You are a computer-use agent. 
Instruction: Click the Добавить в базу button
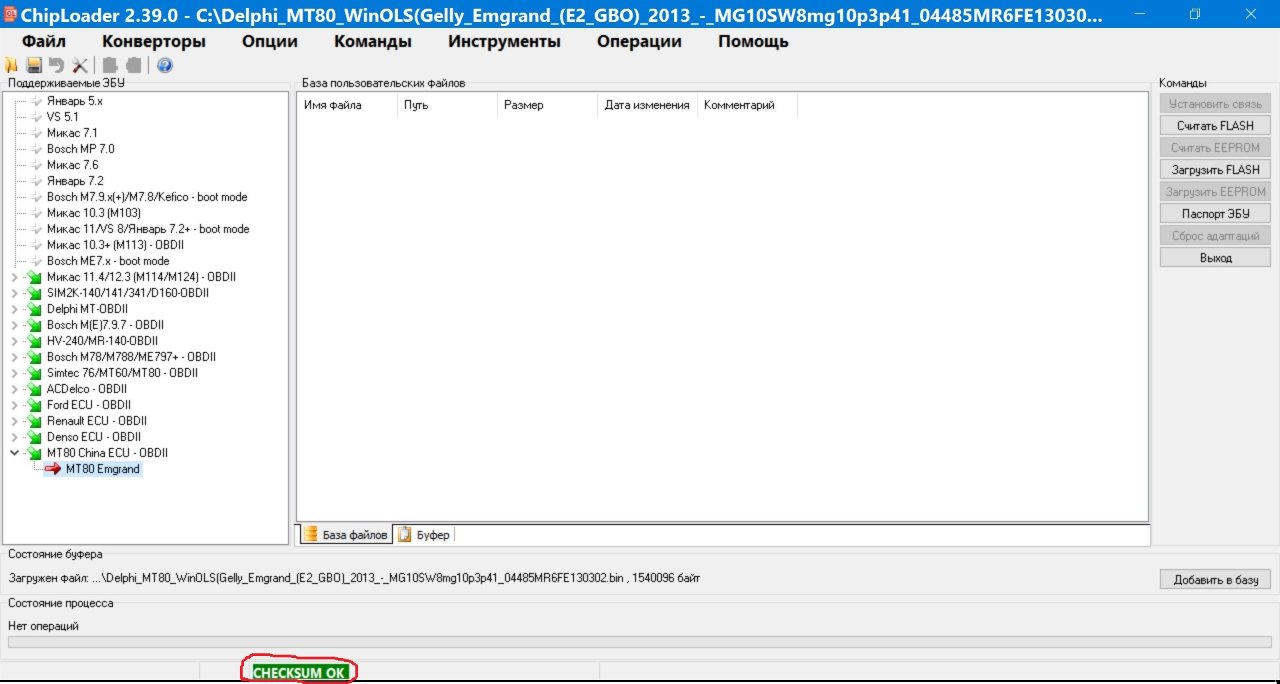coord(1215,579)
